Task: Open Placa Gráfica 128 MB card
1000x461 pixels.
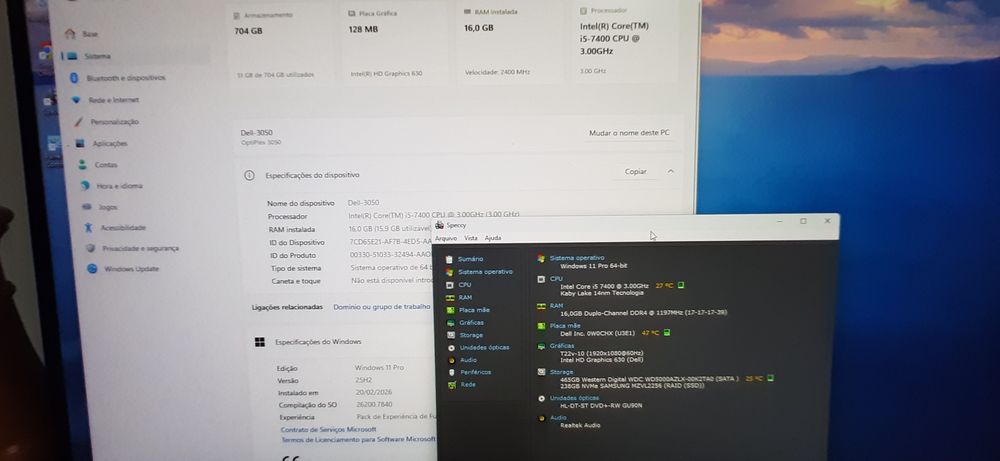Action: point(395,45)
